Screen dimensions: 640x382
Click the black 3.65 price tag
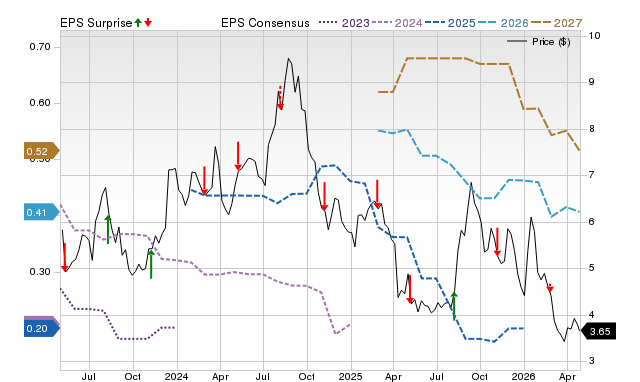pyautogui.click(x=598, y=331)
